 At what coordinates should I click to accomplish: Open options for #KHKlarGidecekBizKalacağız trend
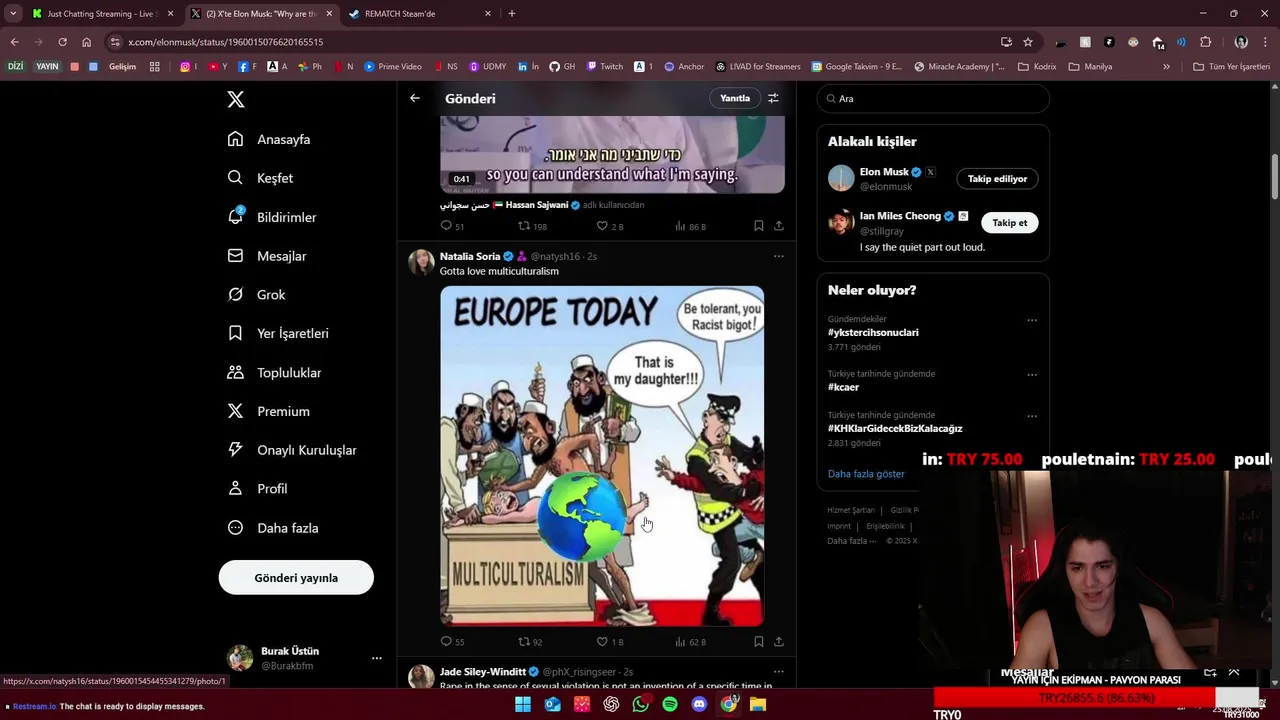(1032, 416)
